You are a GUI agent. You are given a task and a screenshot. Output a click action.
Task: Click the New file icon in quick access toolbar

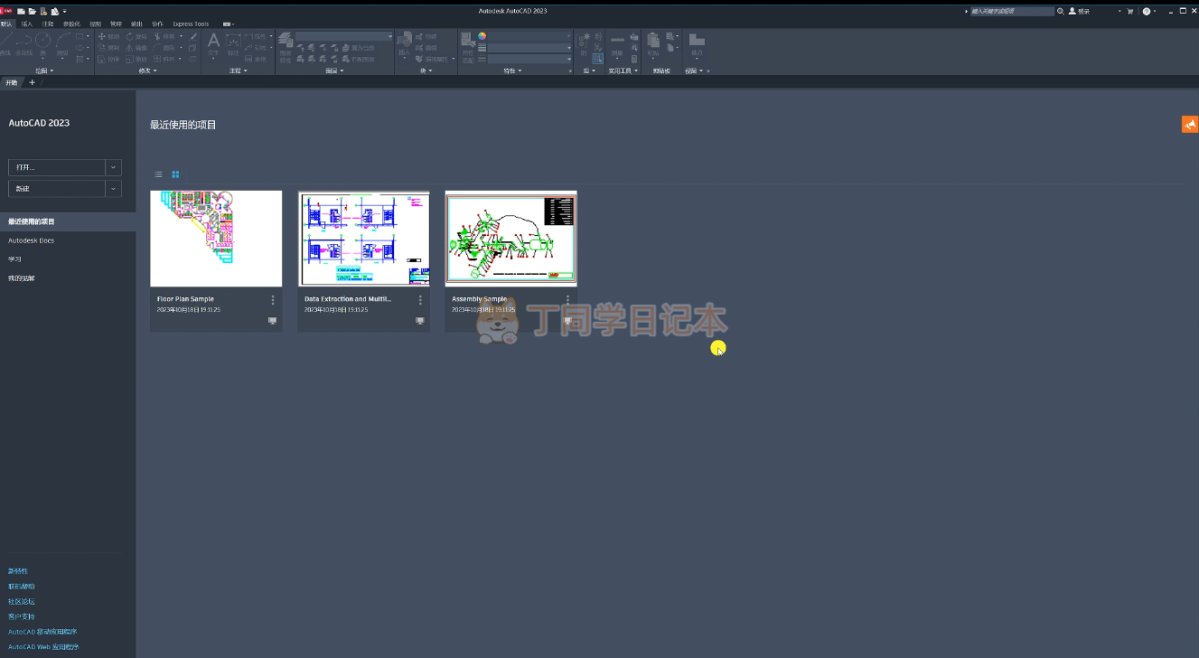(x=21, y=11)
